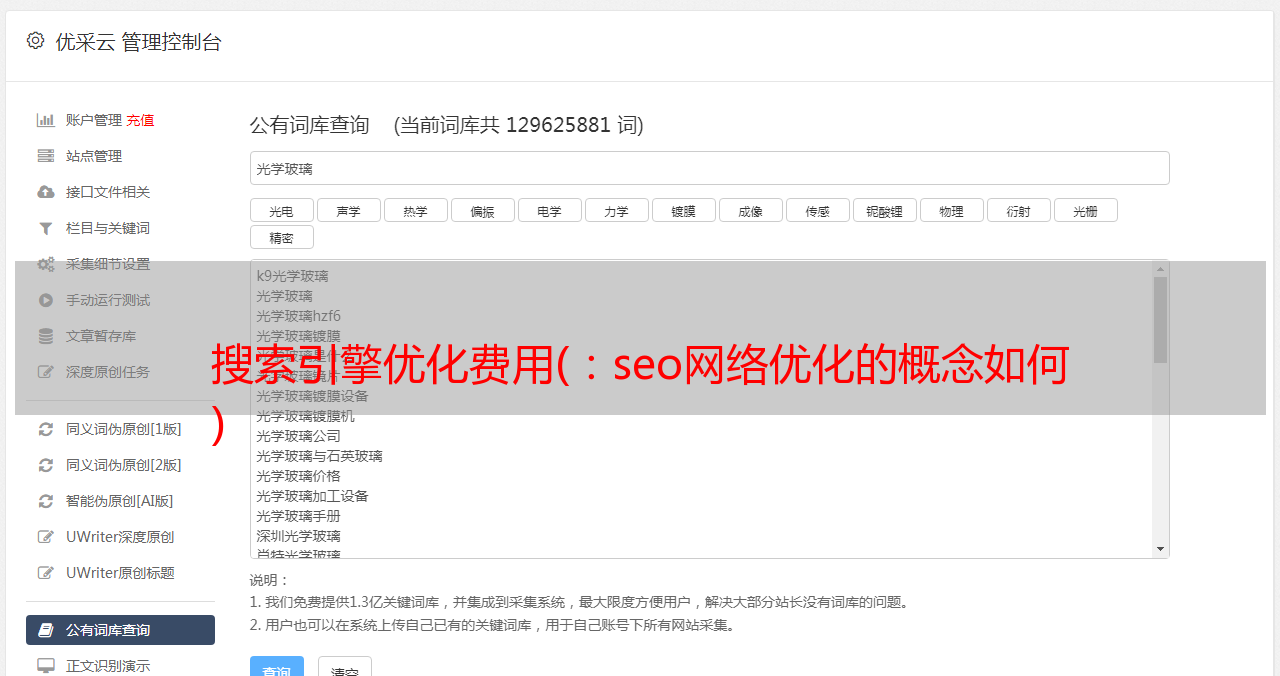Open UWriter原创标题 in the sidebar
1280x676 pixels.
point(120,573)
